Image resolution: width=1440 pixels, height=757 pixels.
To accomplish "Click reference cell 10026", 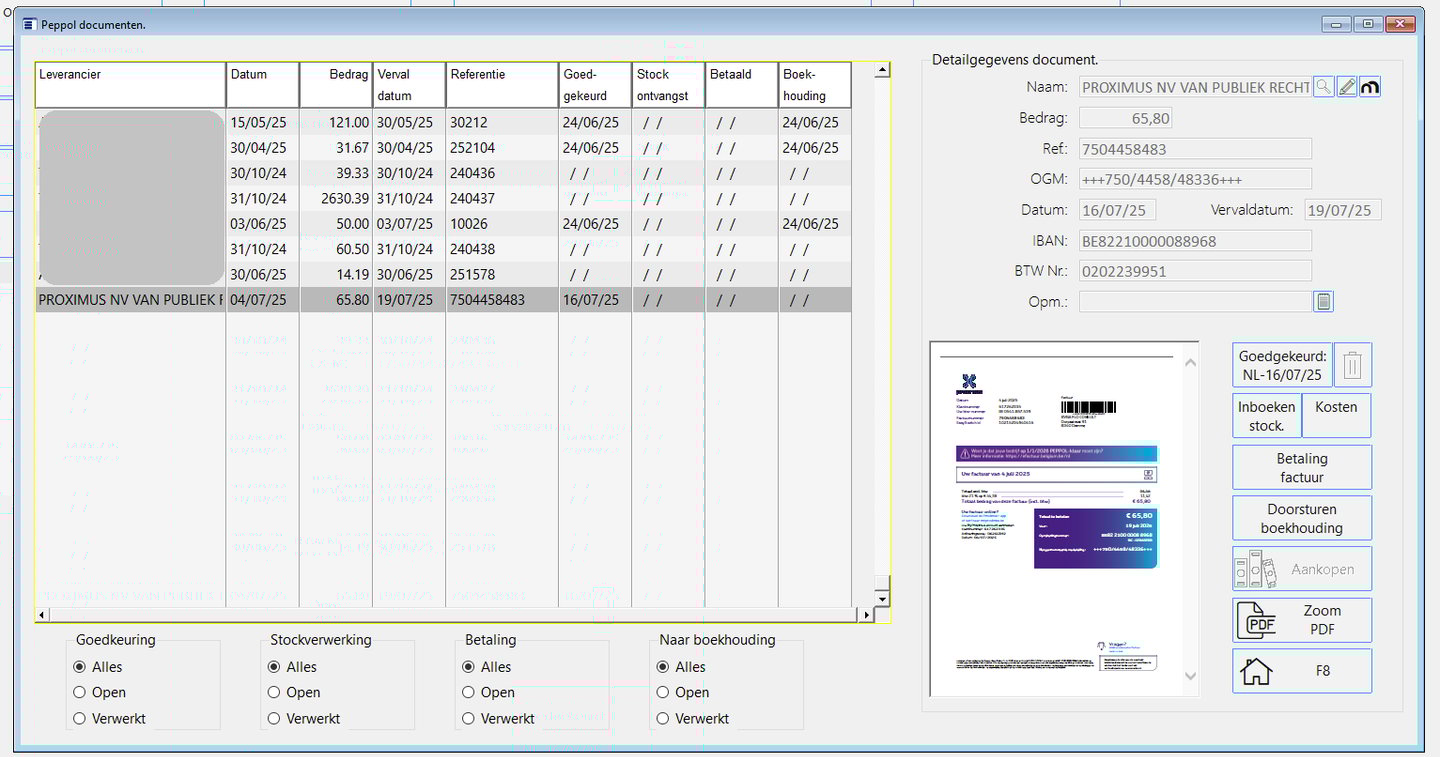I will click(503, 224).
